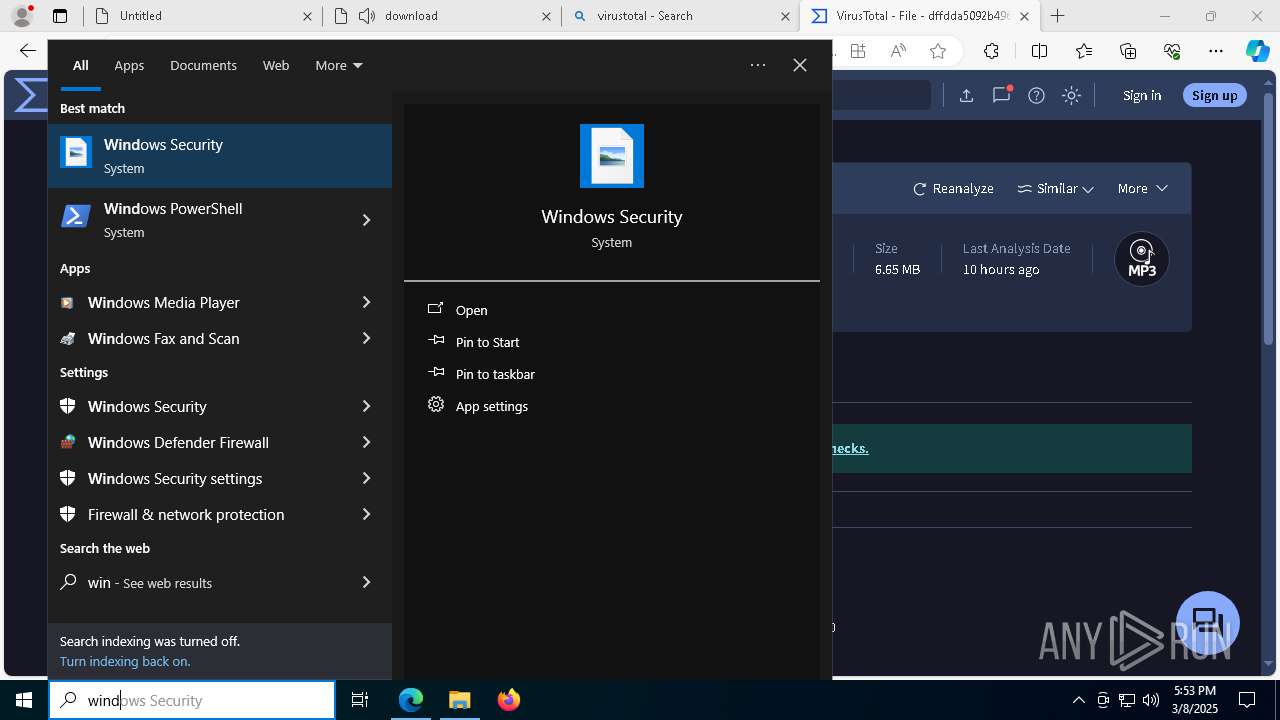
Task: Open Task View from taskbar
Action: click(360, 700)
